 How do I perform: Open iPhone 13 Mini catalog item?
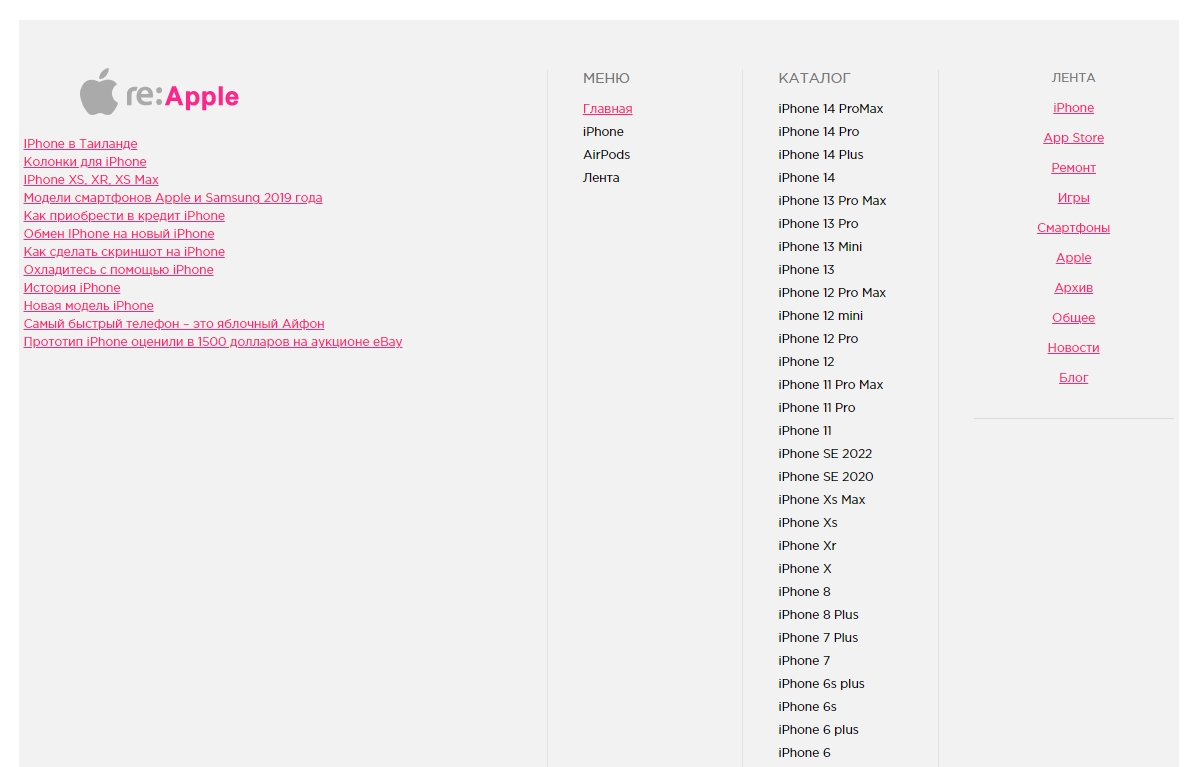tap(820, 246)
